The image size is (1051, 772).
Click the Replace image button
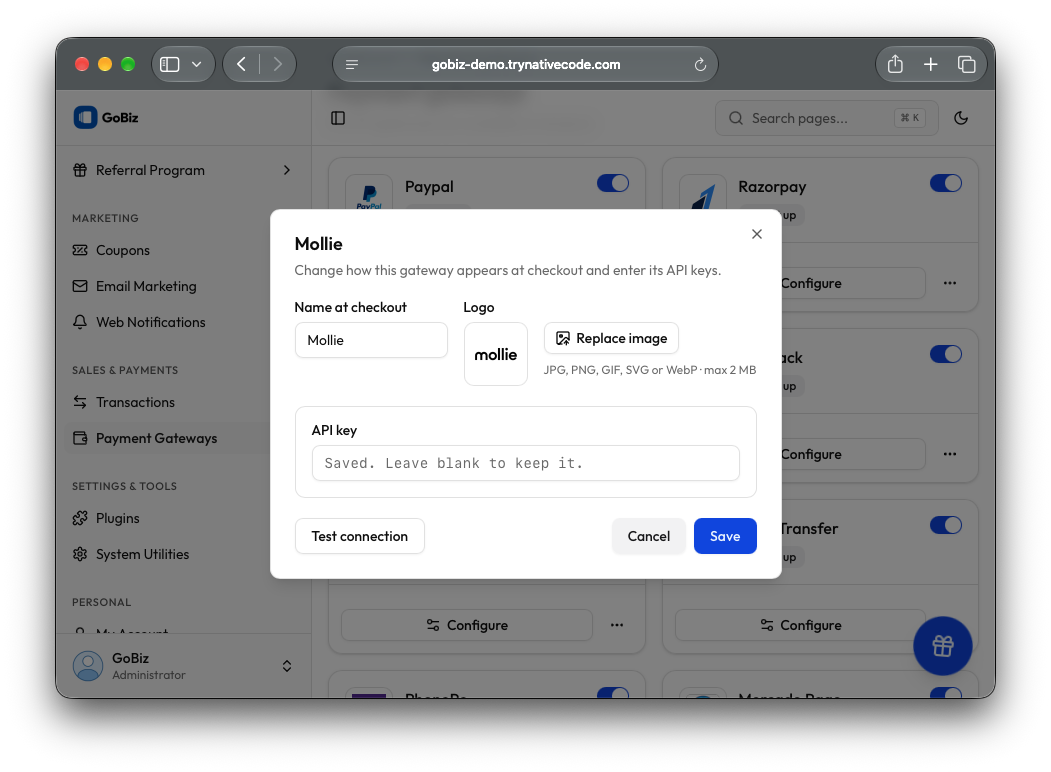point(611,338)
